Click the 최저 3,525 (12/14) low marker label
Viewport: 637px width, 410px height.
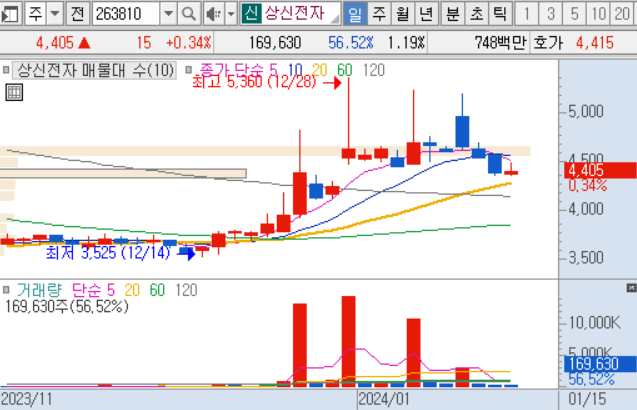(x=108, y=253)
